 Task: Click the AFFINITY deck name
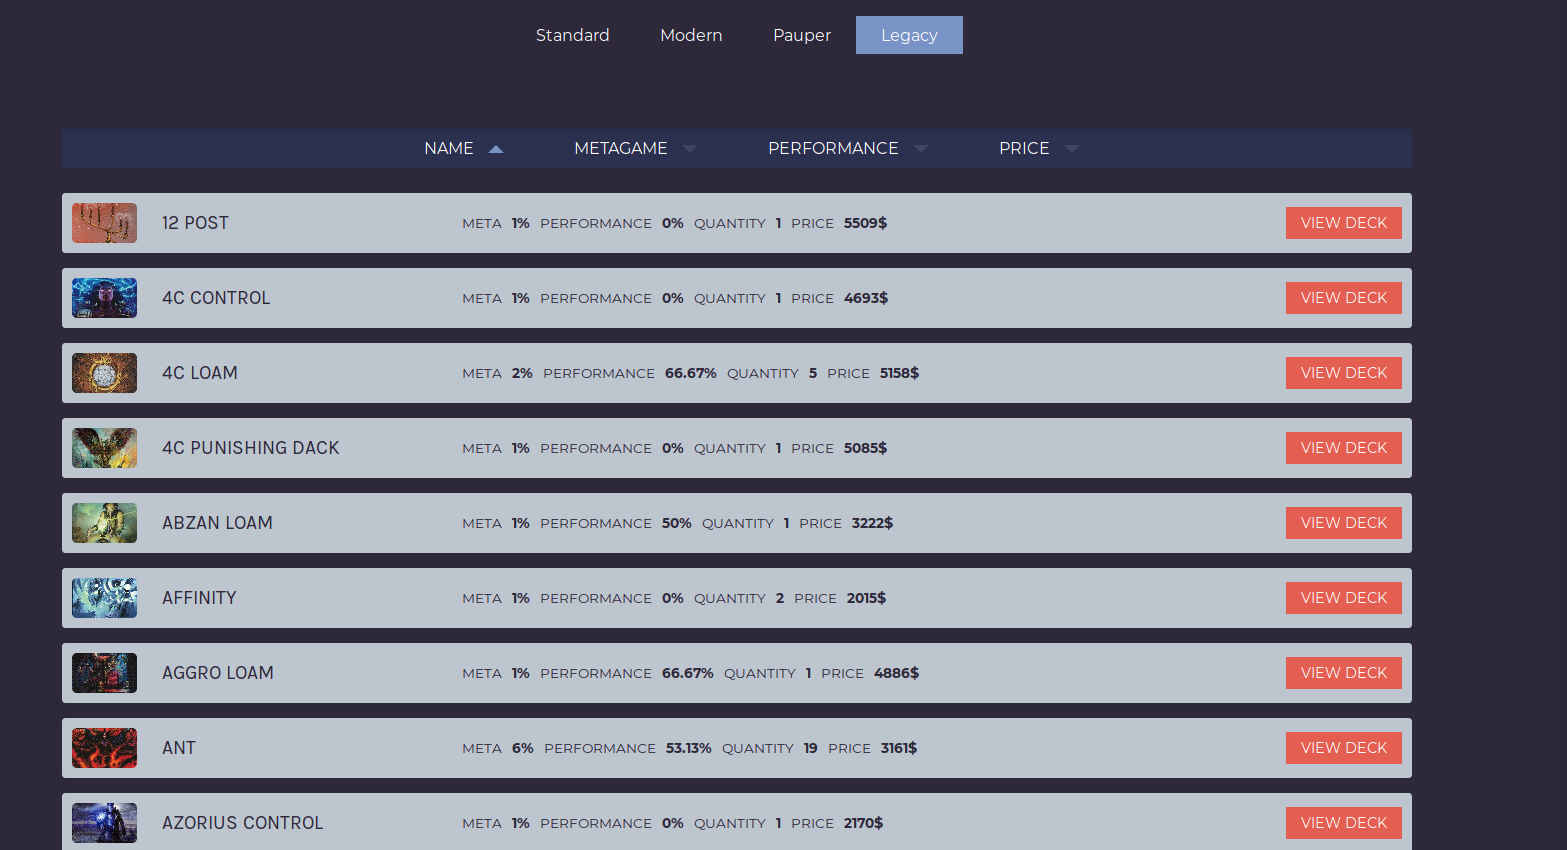[199, 598]
